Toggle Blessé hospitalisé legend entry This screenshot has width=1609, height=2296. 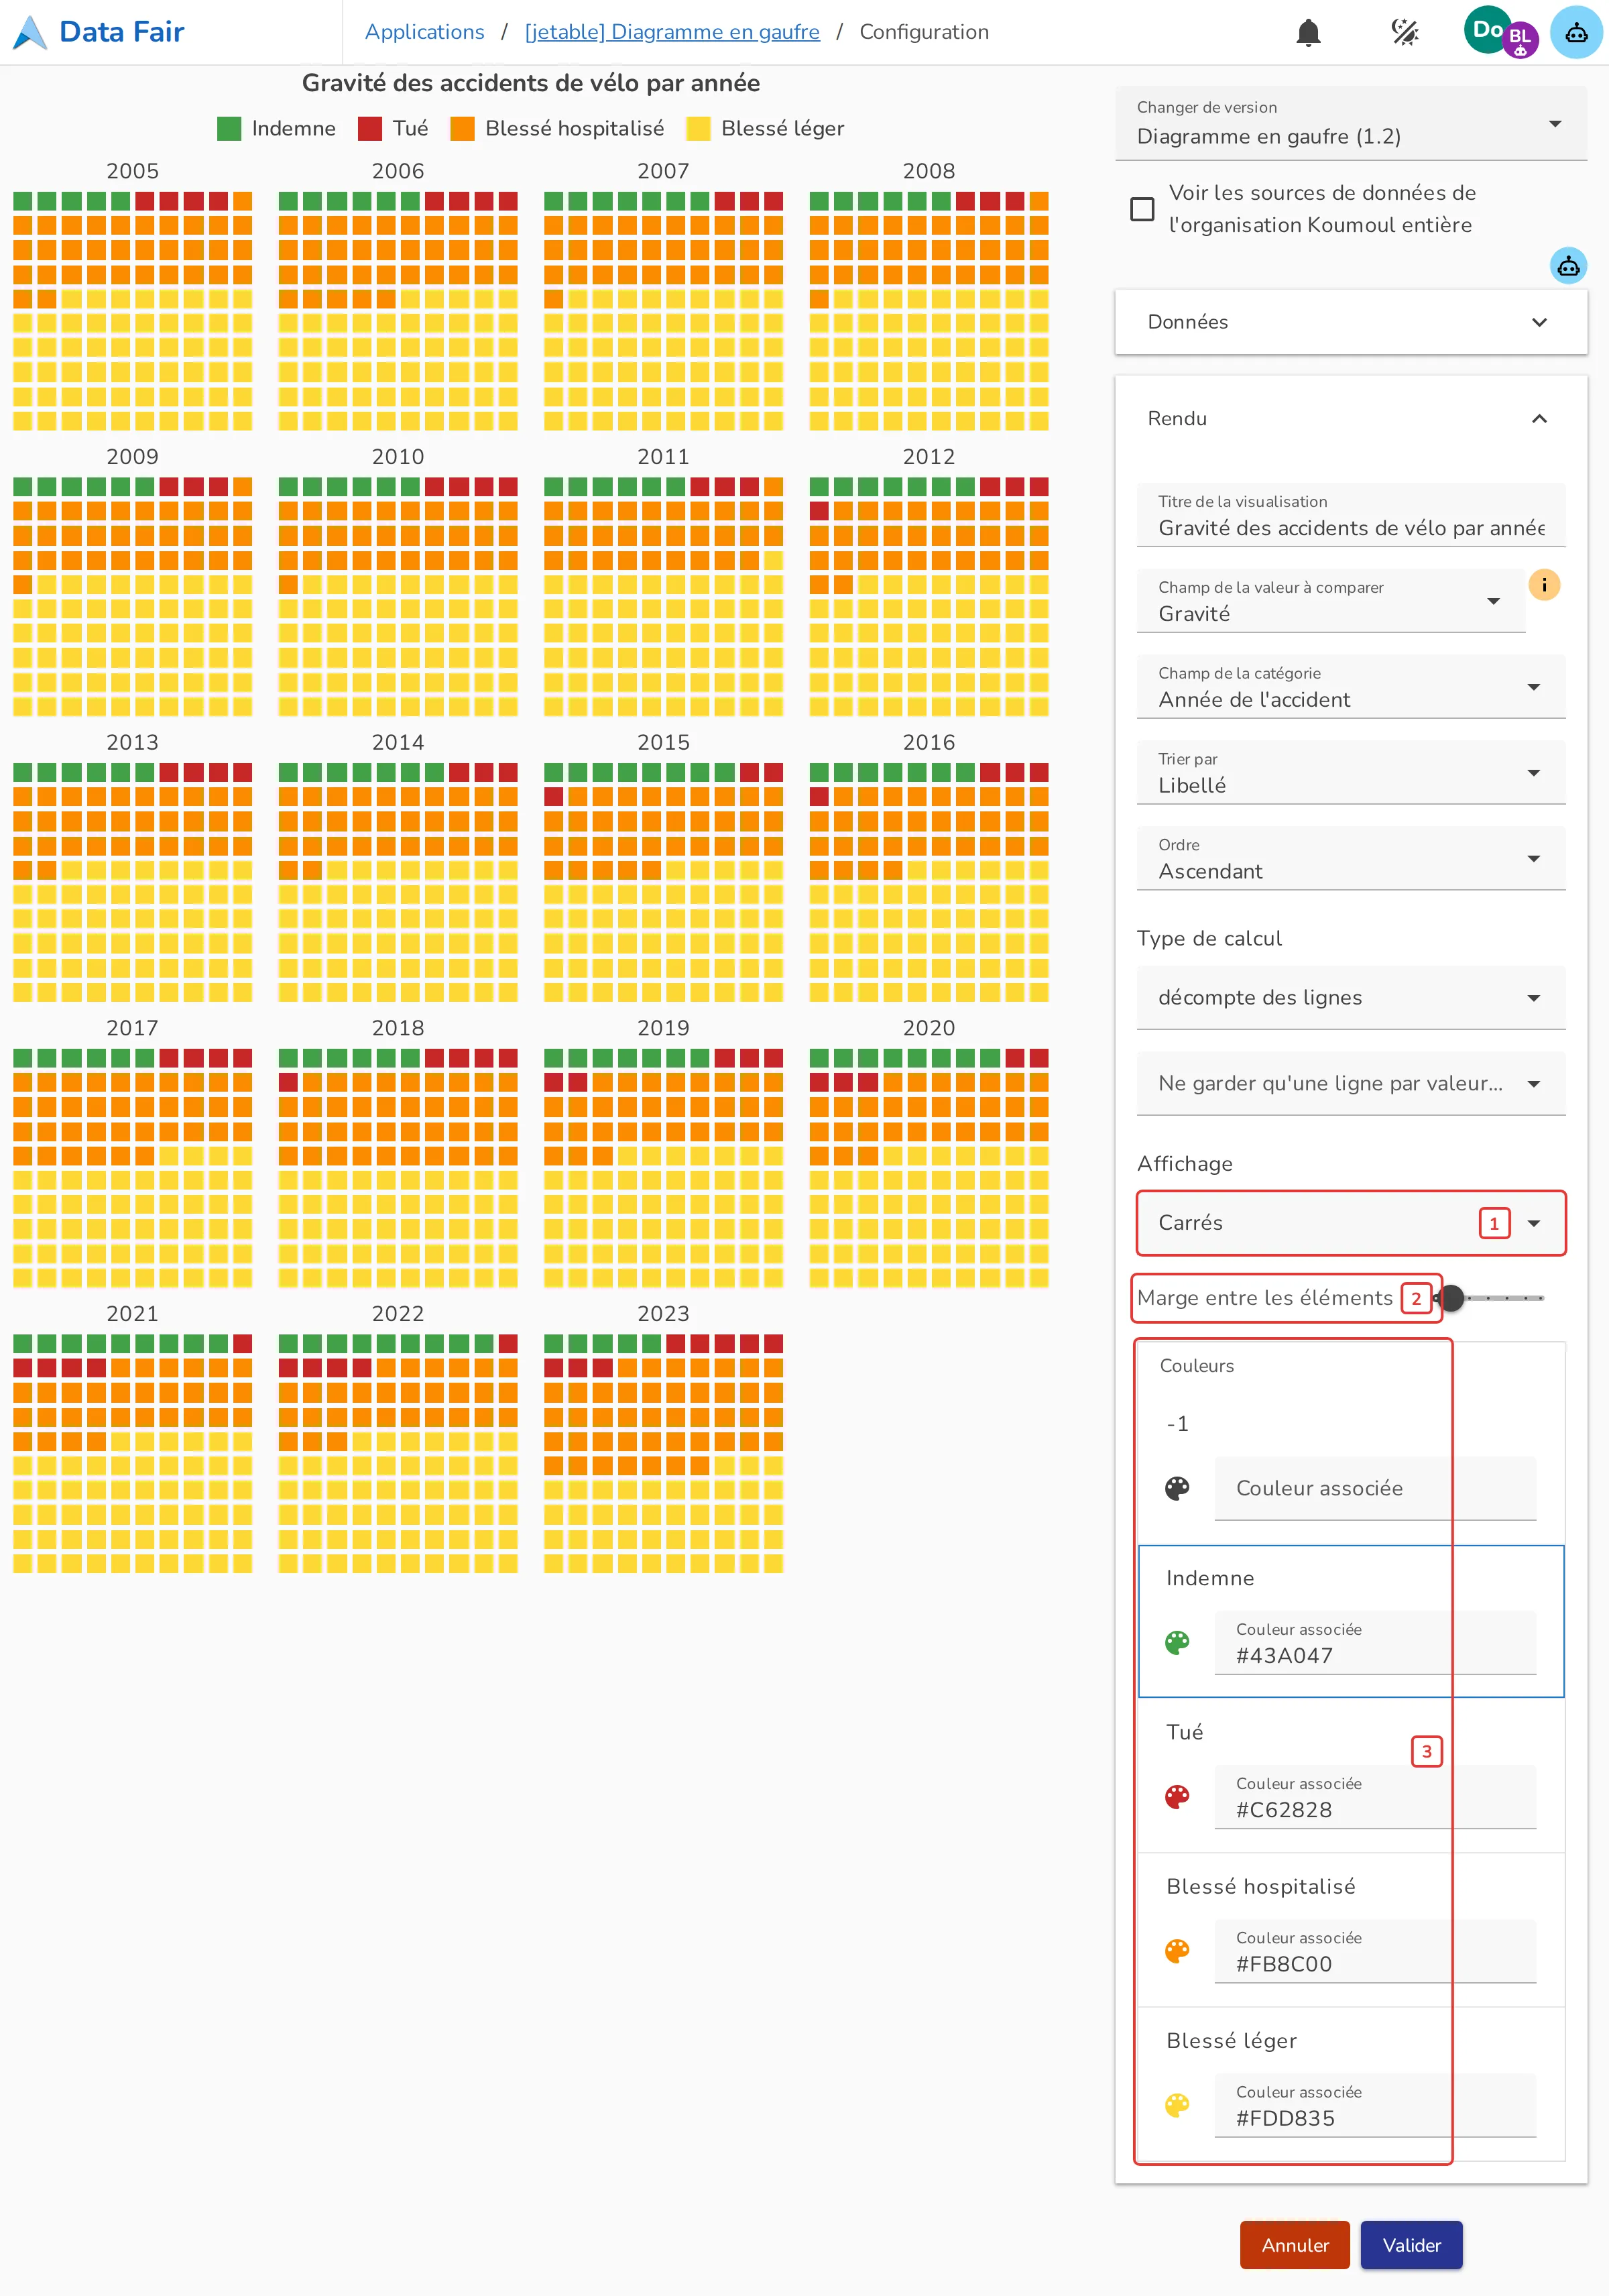tap(557, 128)
